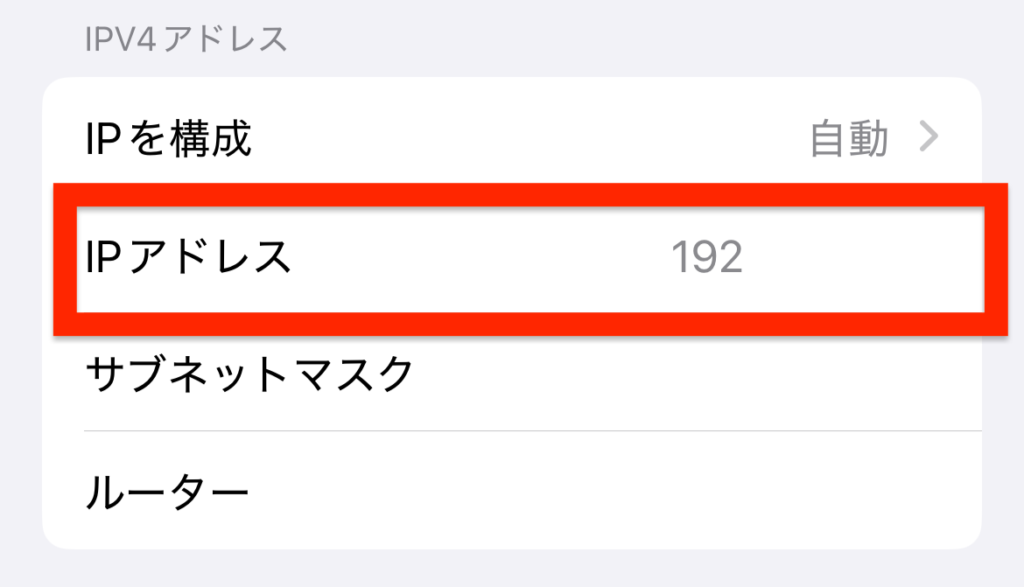
Task: Tap the サブネットマスク label
Action: (250, 374)
